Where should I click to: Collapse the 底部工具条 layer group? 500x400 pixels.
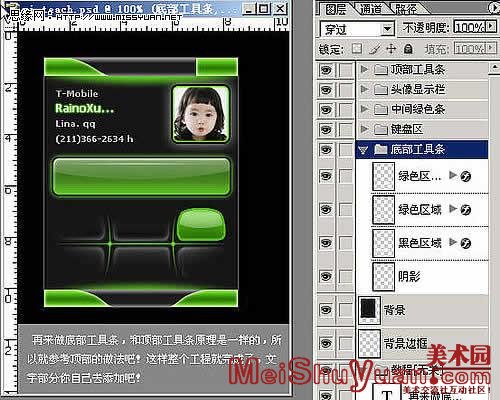tap(363, 150)
